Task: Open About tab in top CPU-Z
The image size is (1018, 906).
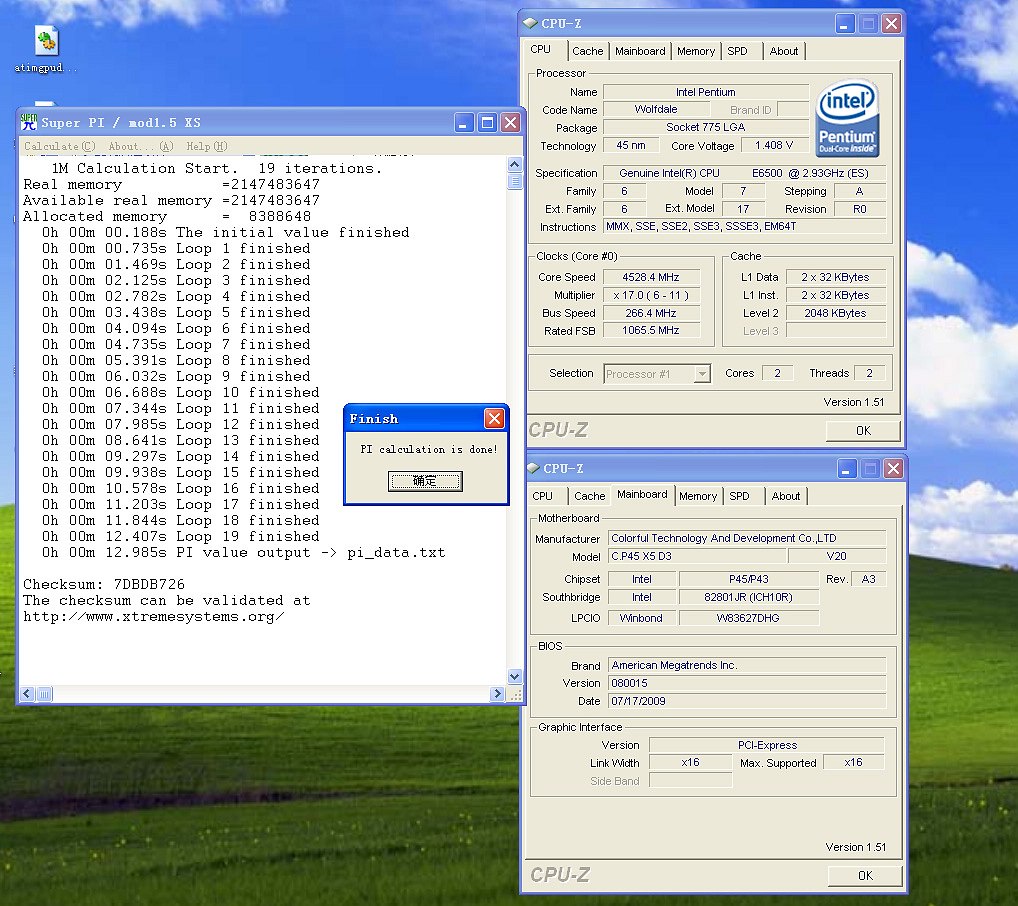Action: [784, 51]
